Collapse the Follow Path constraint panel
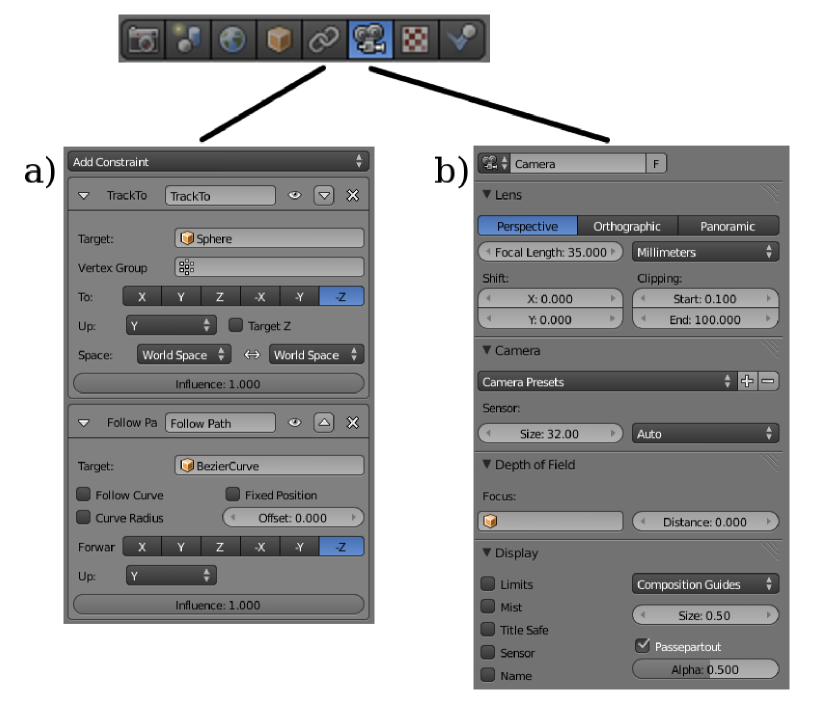The height and width of the screenshot is (727, 830). (84, 423)
